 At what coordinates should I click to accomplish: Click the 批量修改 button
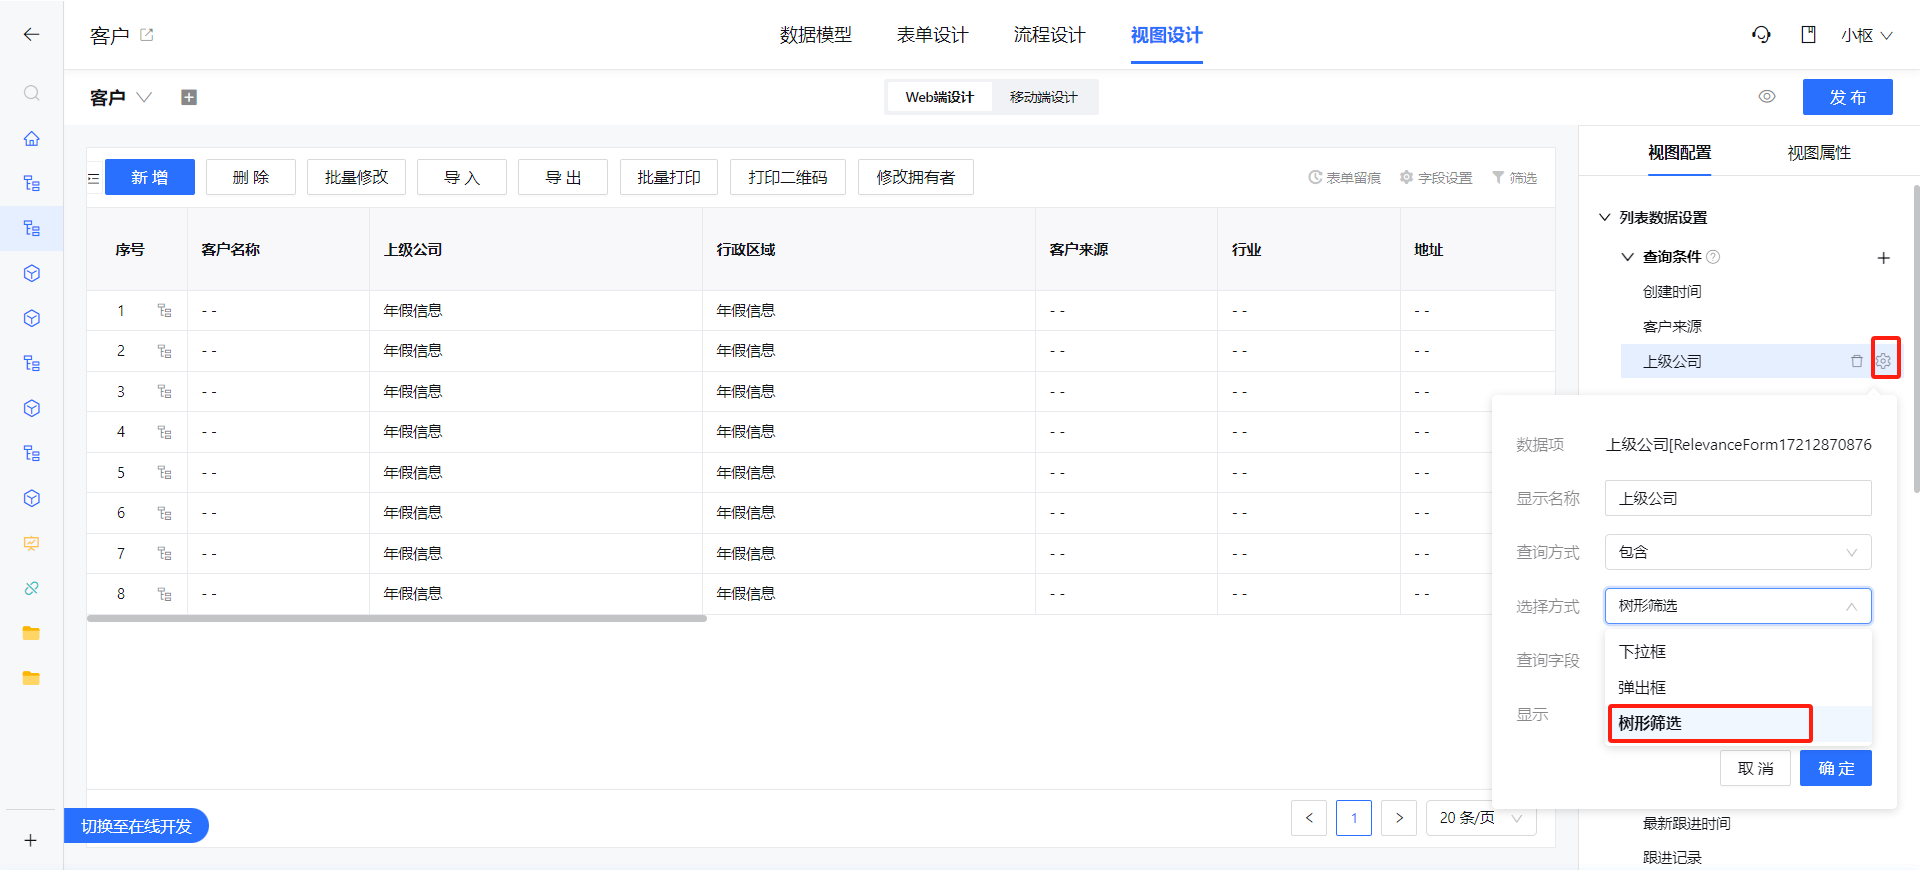356,177
